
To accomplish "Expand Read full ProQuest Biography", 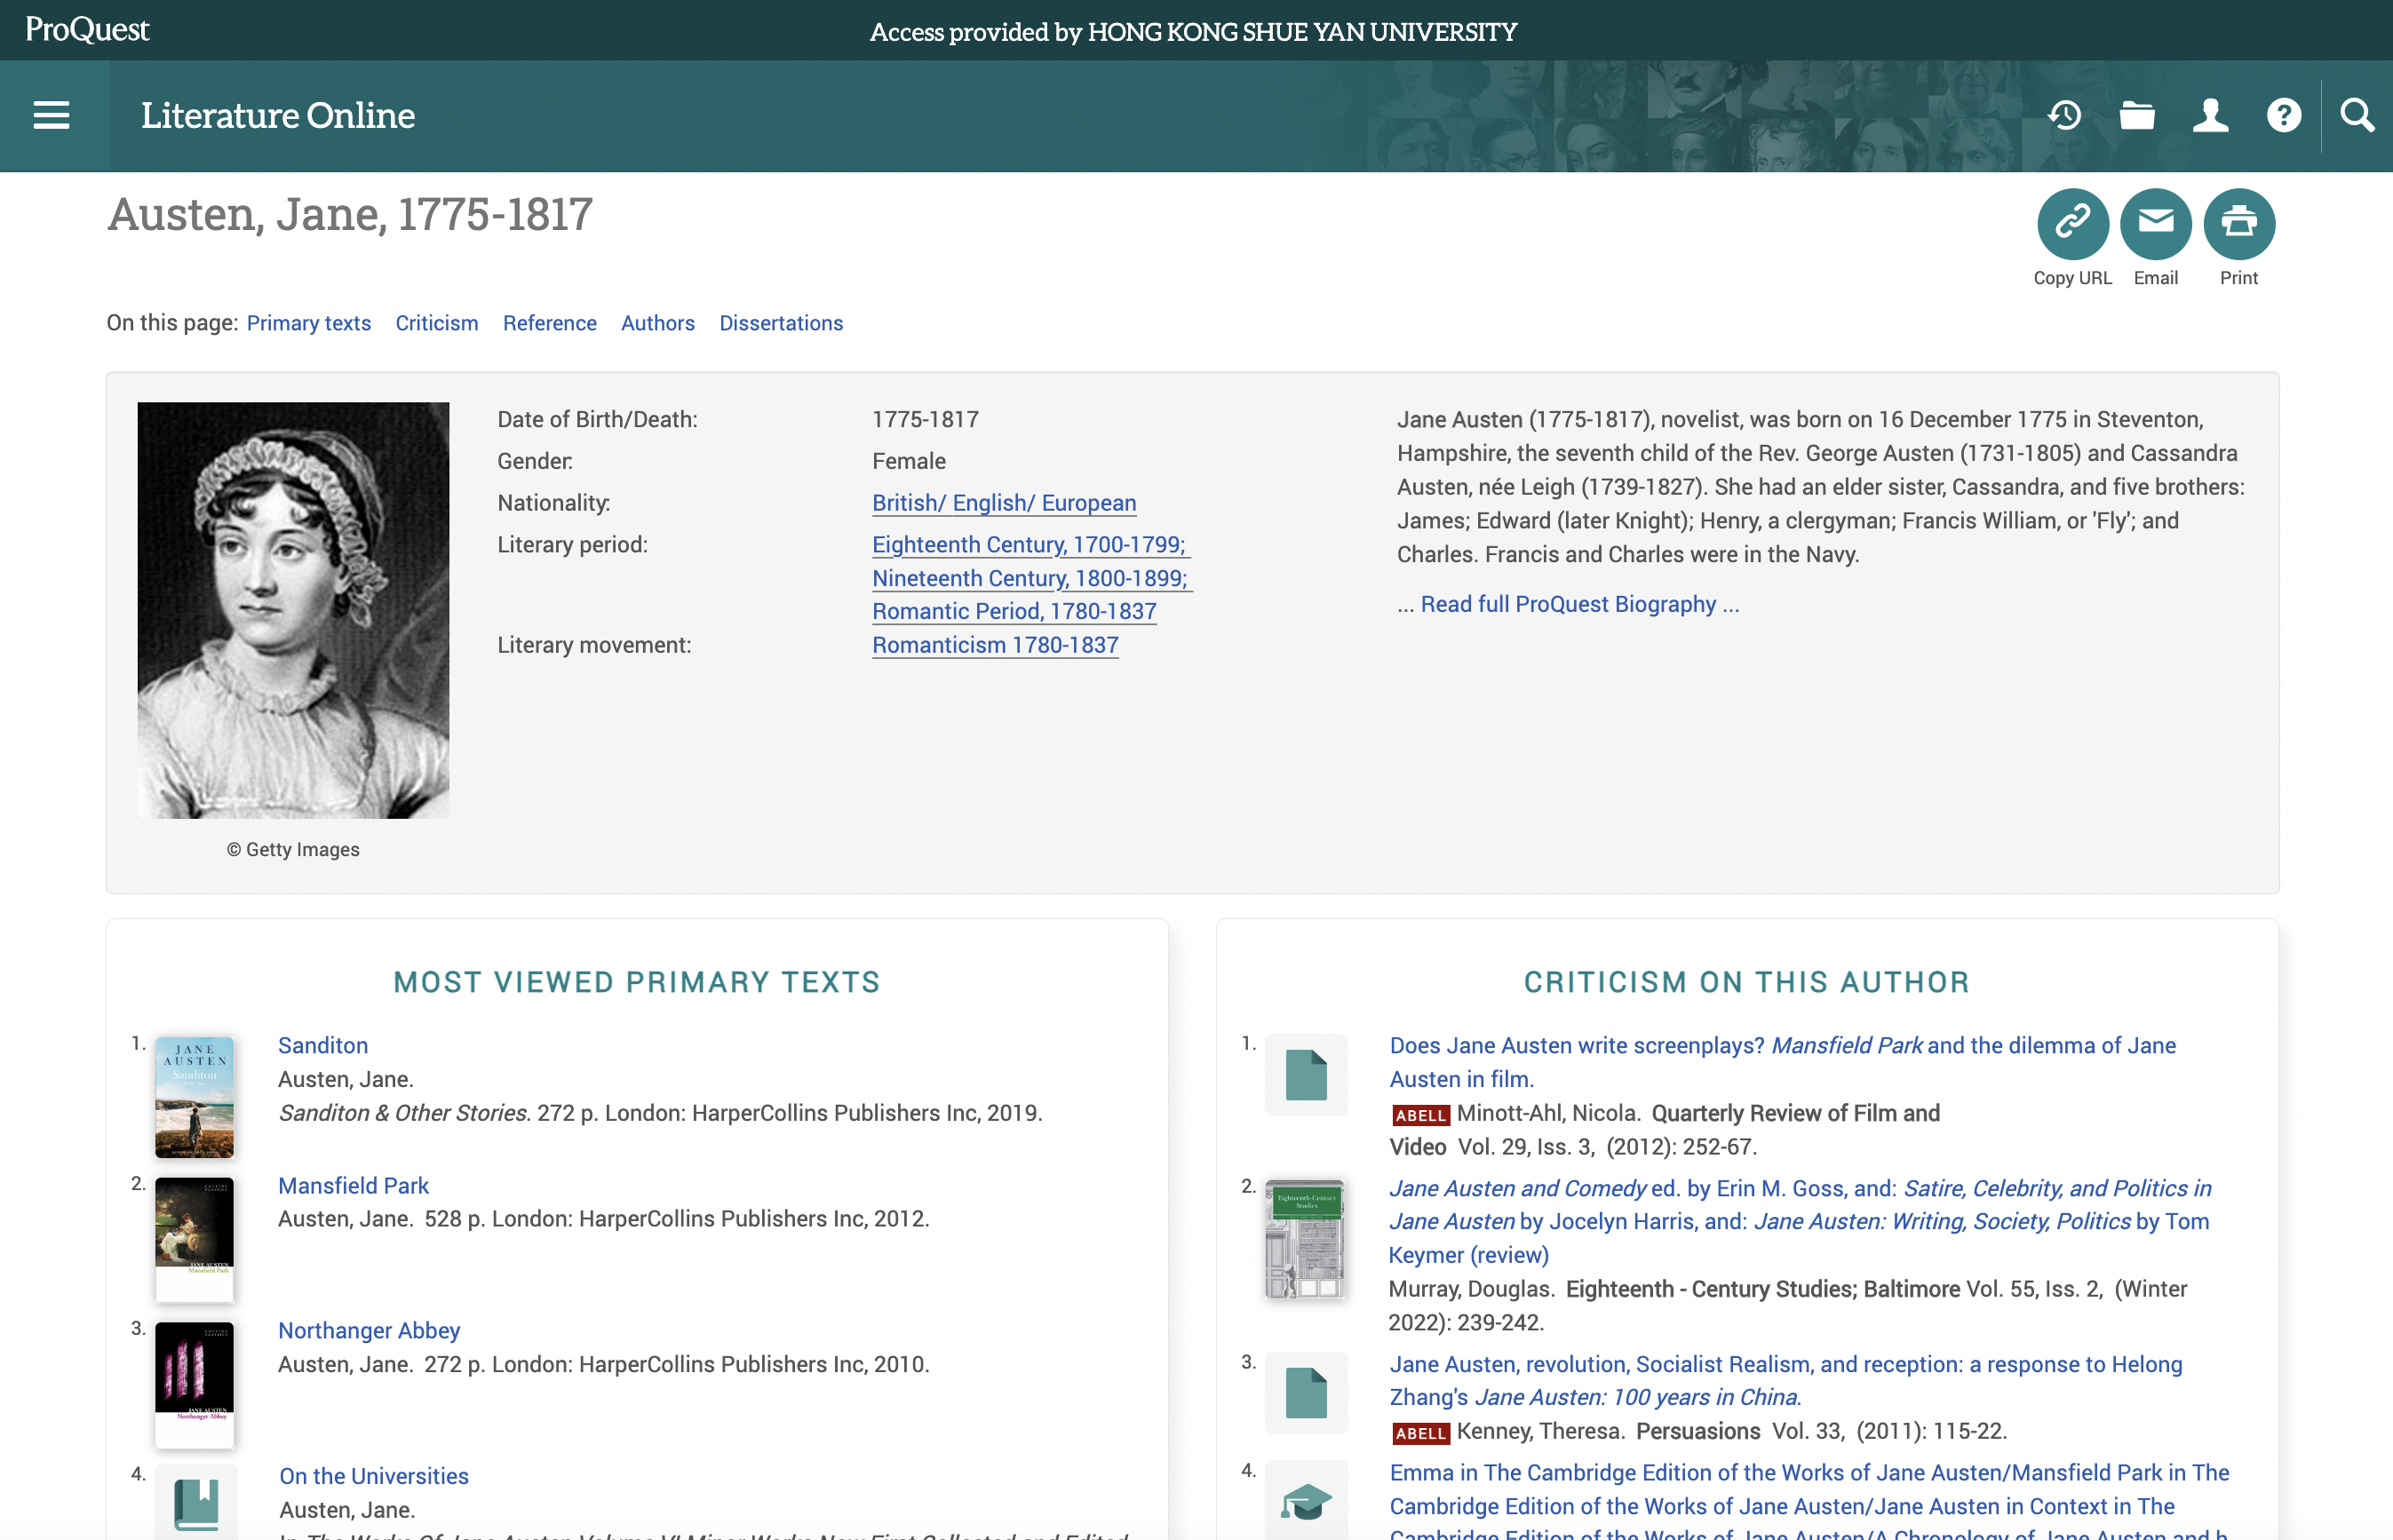I will (1579, 604).
